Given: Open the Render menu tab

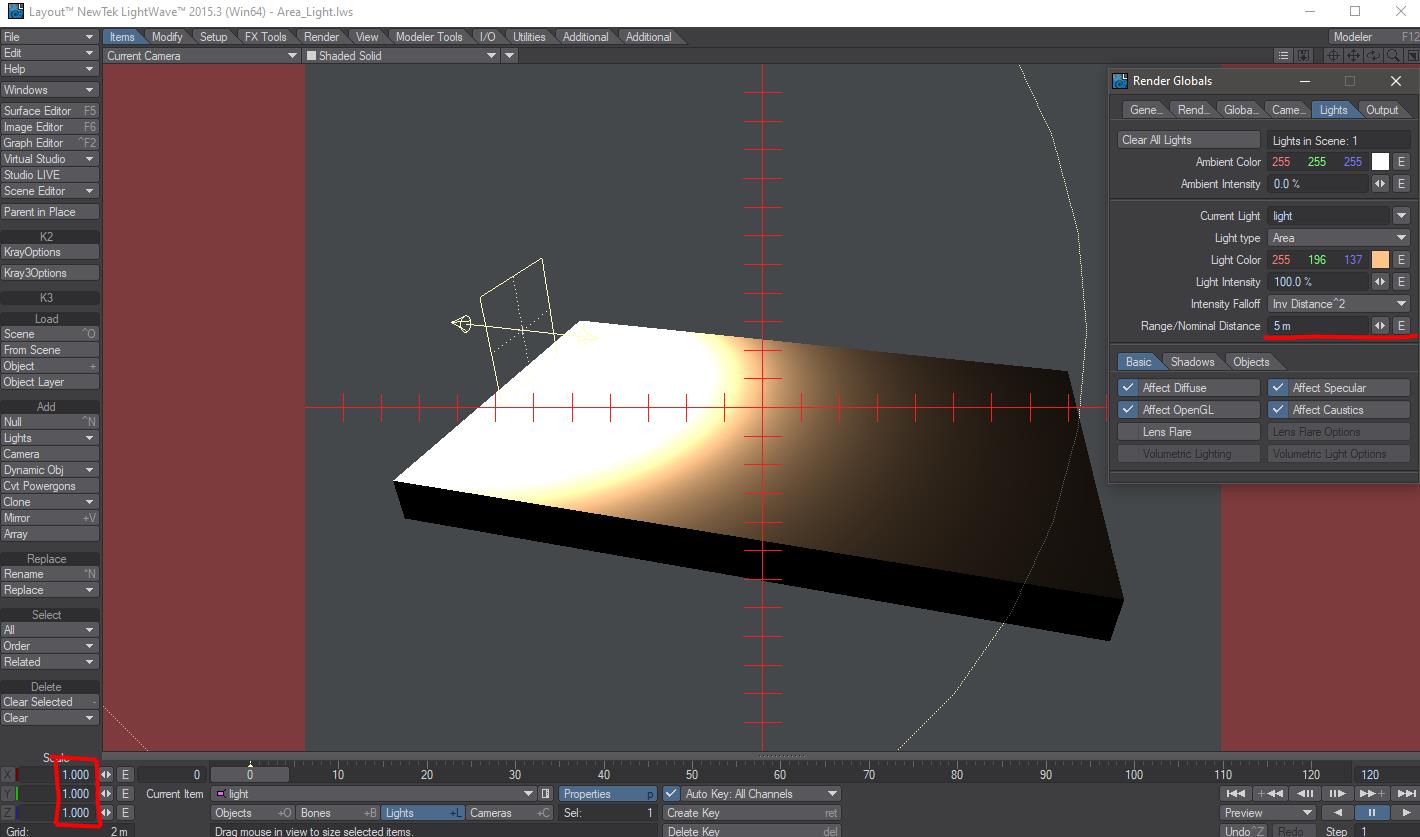Looking at the screenshot, I should (321, 37).
